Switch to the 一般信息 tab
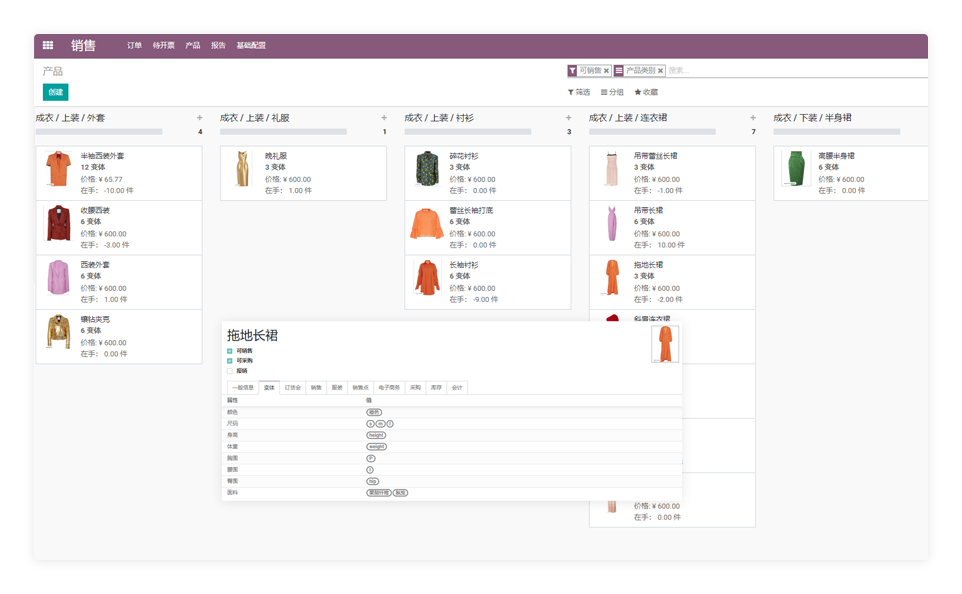 click(242, 387)
